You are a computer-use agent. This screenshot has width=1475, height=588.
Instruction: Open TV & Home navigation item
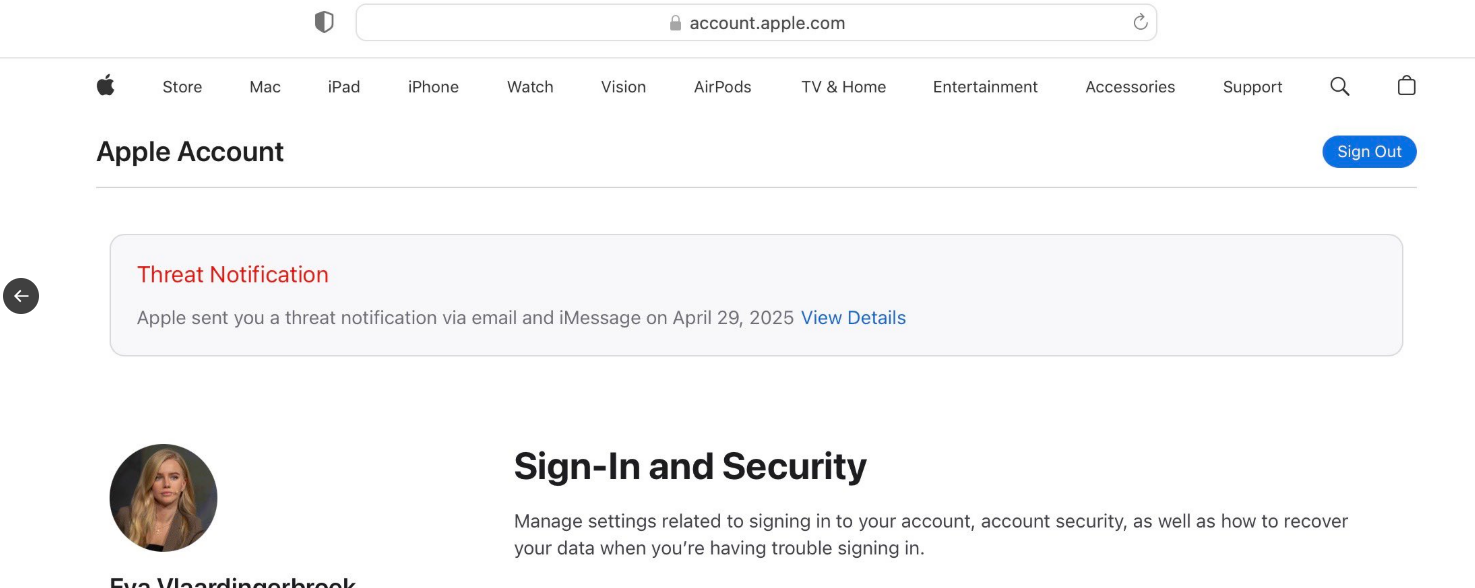click(843, 87)
